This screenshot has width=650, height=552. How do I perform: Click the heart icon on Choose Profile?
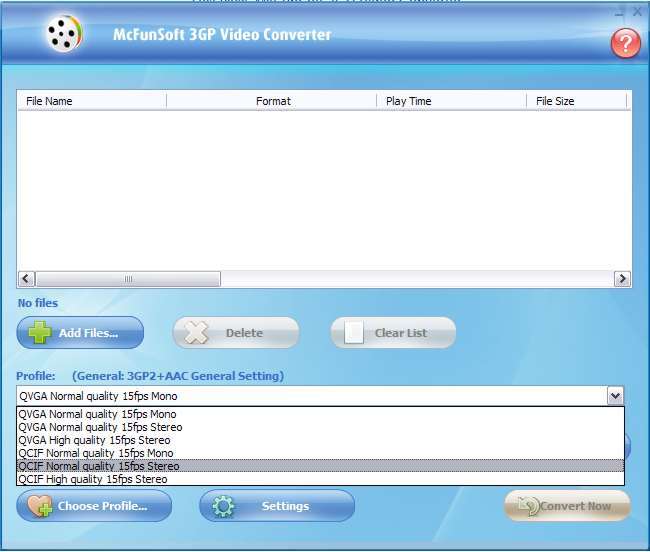tap(39, 506)
